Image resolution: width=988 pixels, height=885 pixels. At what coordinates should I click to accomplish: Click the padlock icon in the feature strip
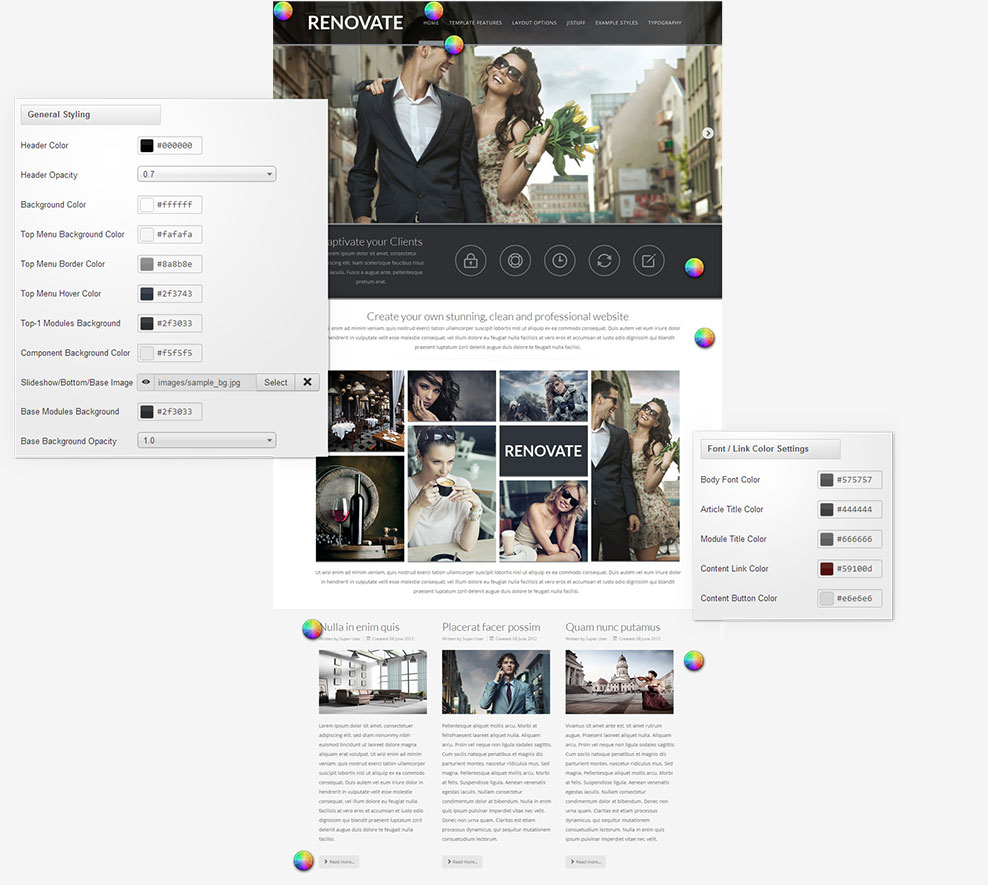tap(470, 261)
